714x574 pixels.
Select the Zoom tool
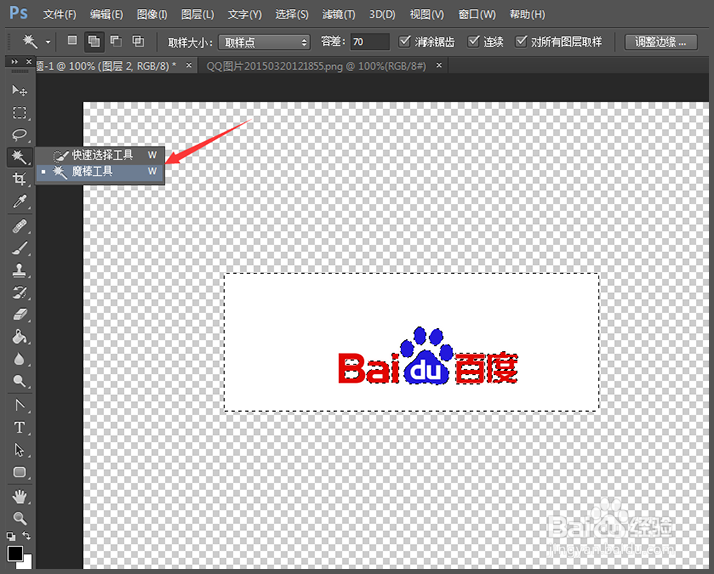click(19, 518)
